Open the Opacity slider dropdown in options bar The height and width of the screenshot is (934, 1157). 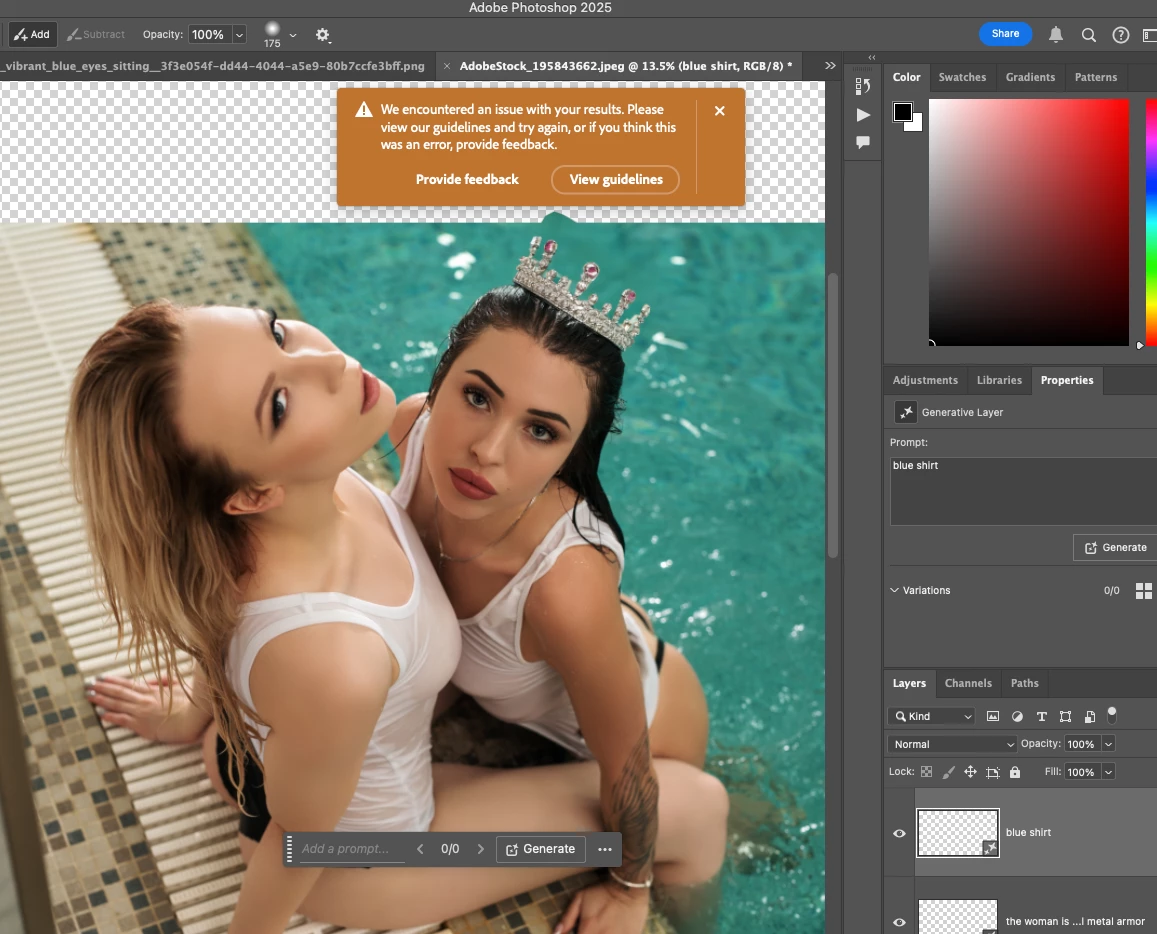[x=239, y=35]
